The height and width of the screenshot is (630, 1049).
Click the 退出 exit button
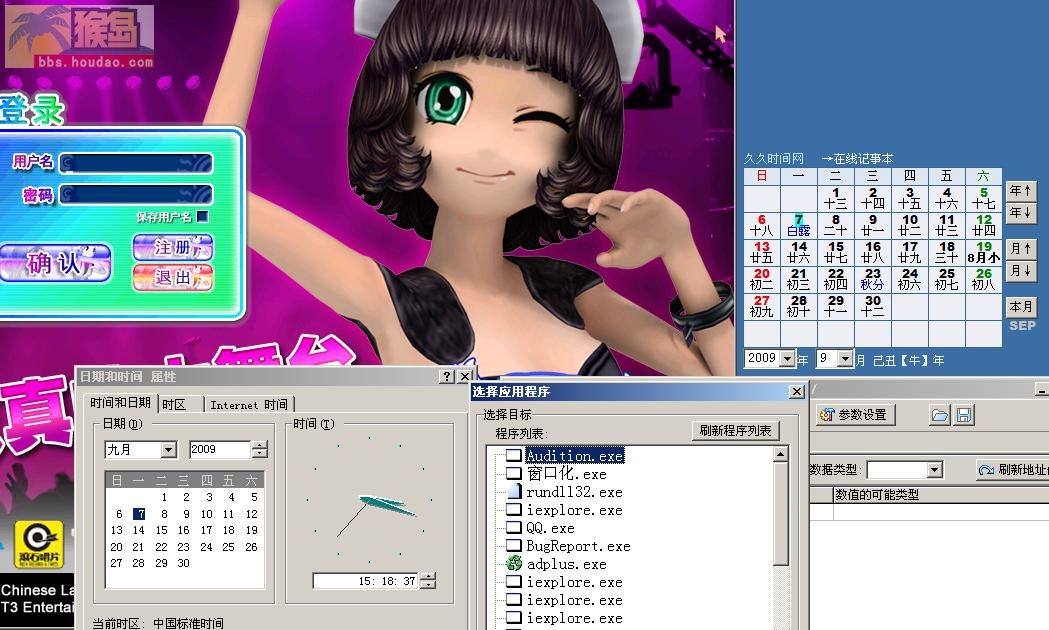[x=173, y=278]
